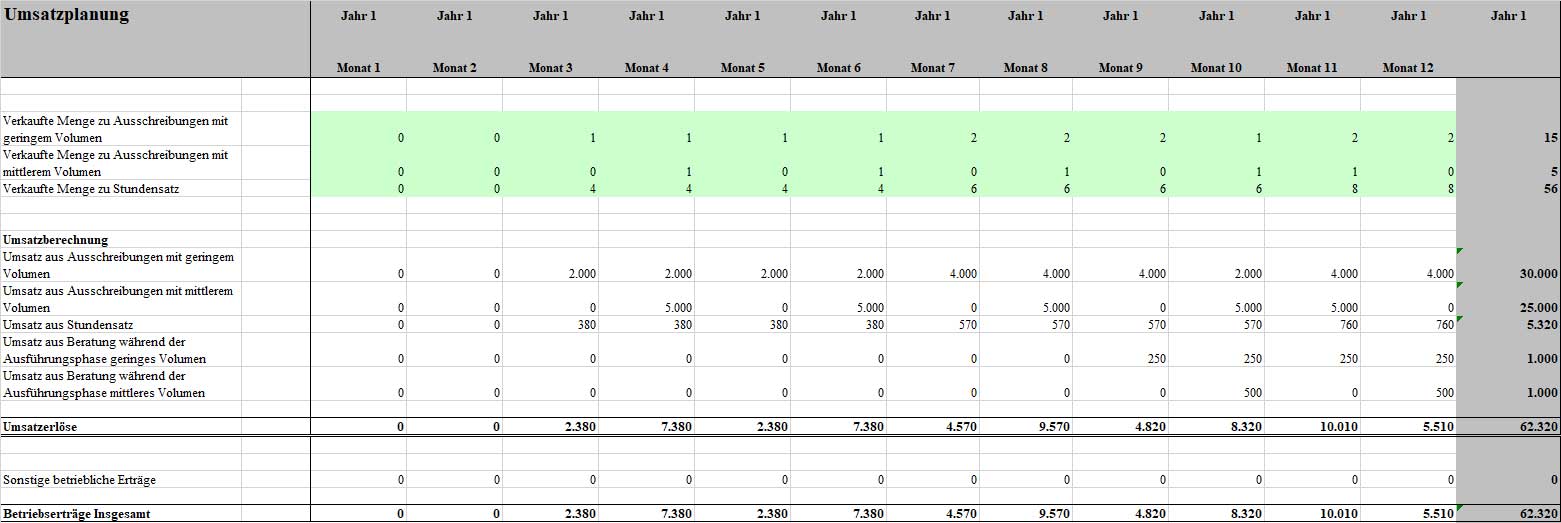
Task: Click geringem Volumen revenue 4.000 in Monat 8
Action: tap(1058, 273)
